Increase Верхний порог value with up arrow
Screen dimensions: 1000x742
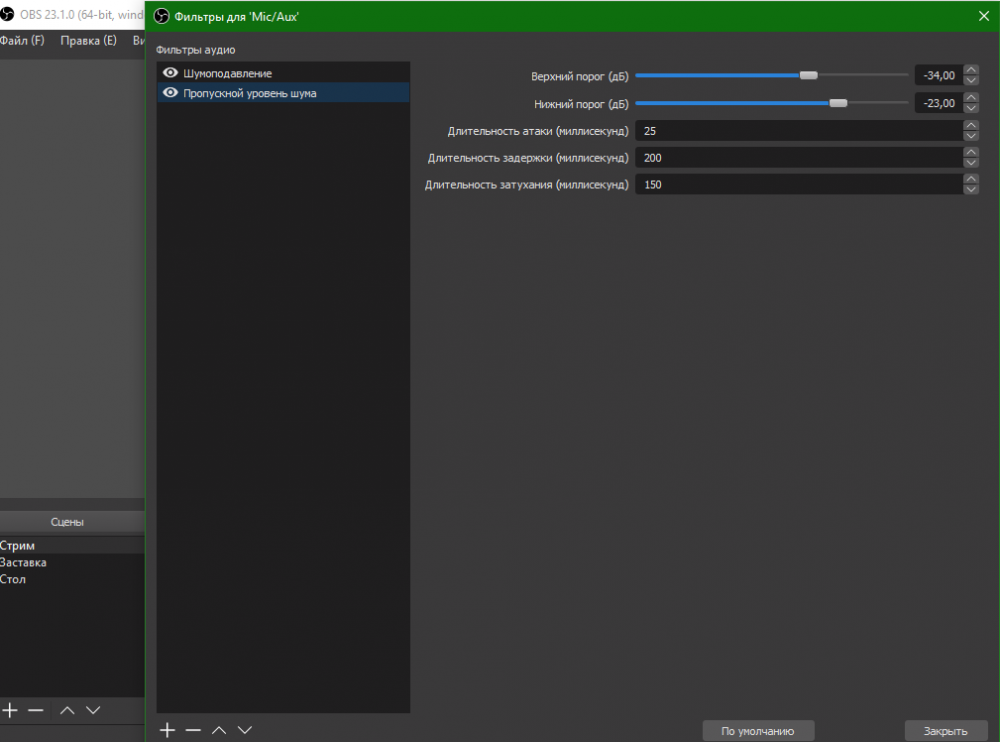[x=971, y=70]
